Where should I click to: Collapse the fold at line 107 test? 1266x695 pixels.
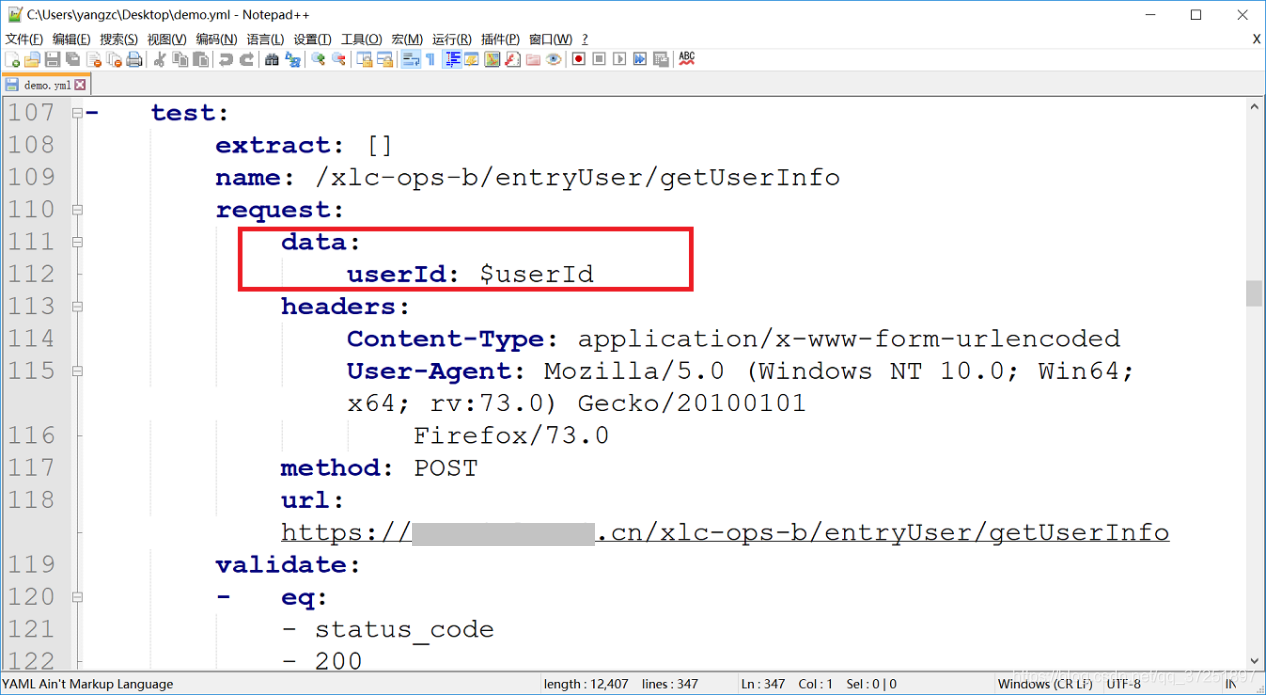[x=77, y=113]
